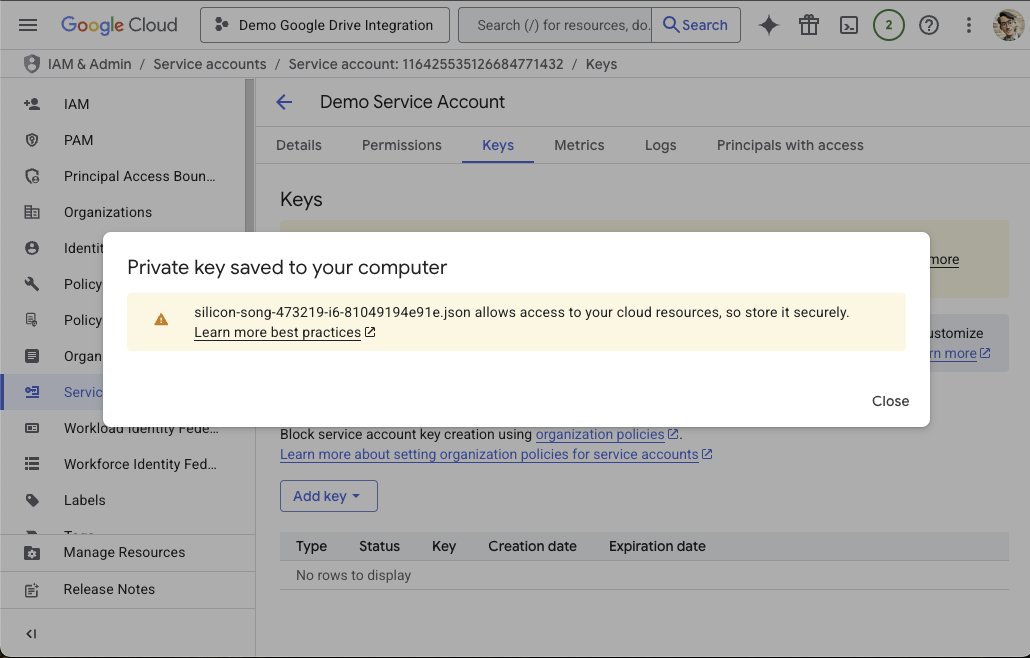
Task: Switch to the Details tab
Action: click(x=299, y=145)
